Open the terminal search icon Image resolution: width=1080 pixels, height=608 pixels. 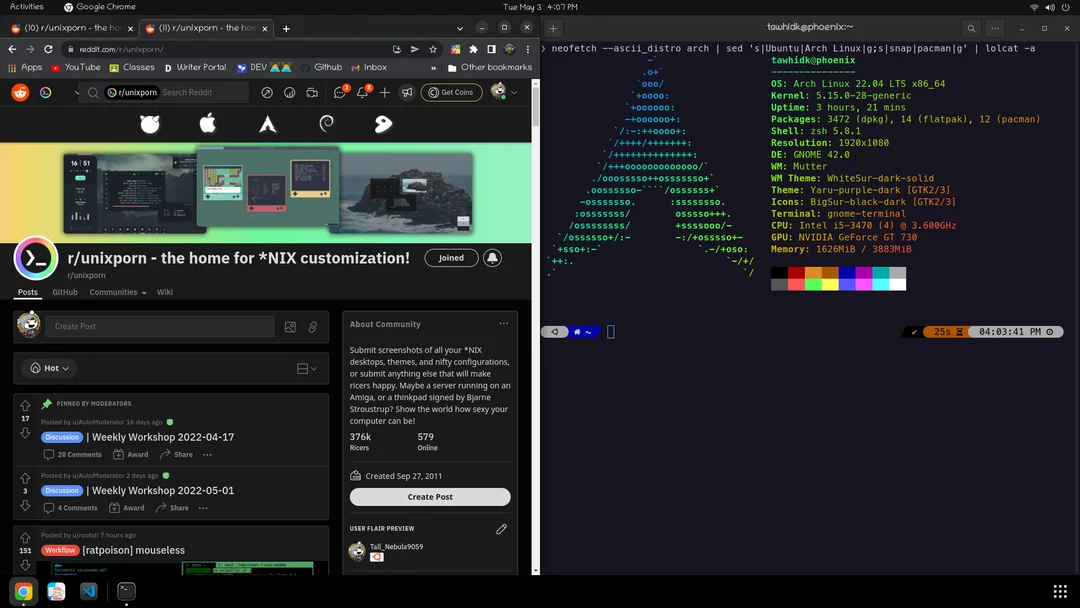[x=970, y=28]
